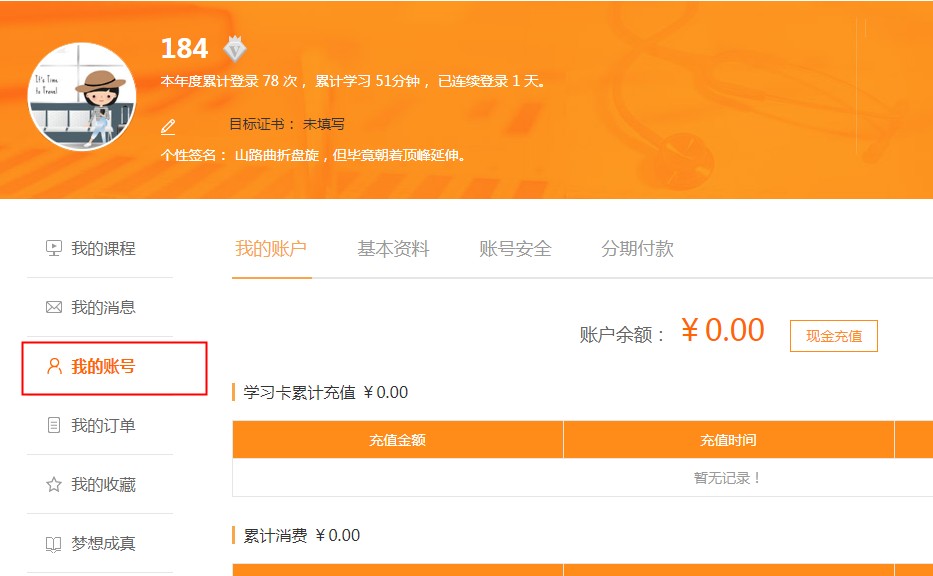This screenshot has height=576, width=933.
Task: Click the user avatar profile picture
Action: tap(84, 96)
